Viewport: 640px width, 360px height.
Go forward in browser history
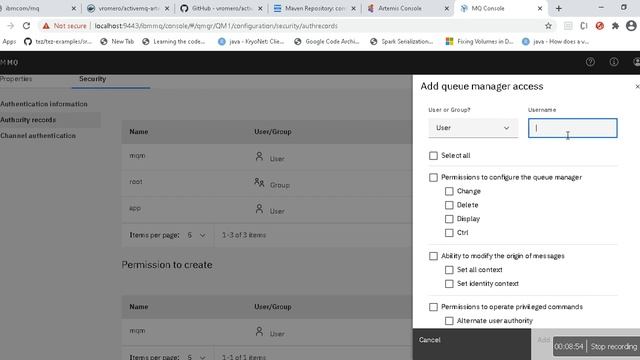click(x=11, y=26)
